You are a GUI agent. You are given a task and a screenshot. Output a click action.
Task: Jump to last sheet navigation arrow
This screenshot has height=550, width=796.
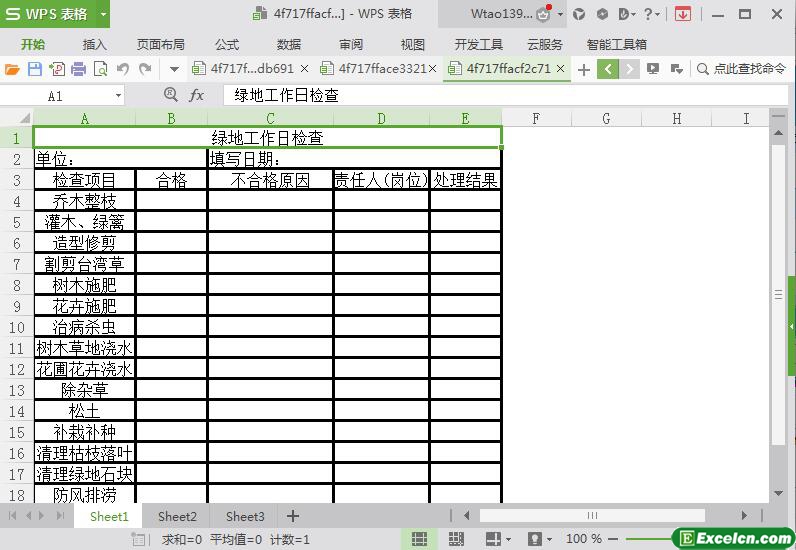[60, 516]
